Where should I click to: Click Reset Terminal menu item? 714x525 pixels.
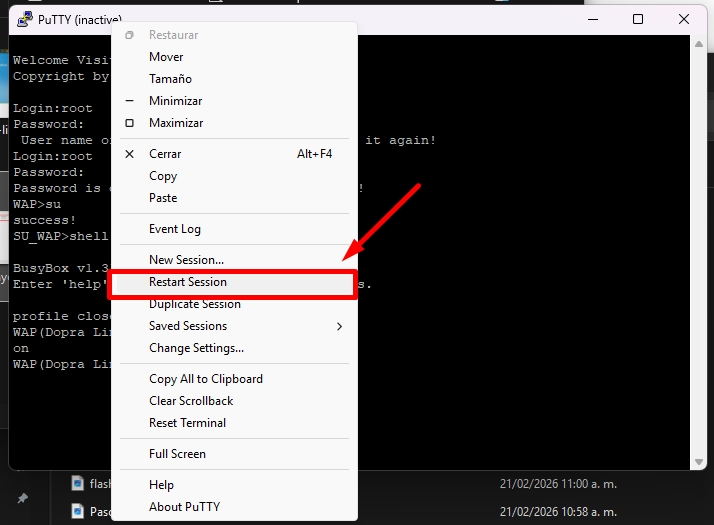point(187,423)
